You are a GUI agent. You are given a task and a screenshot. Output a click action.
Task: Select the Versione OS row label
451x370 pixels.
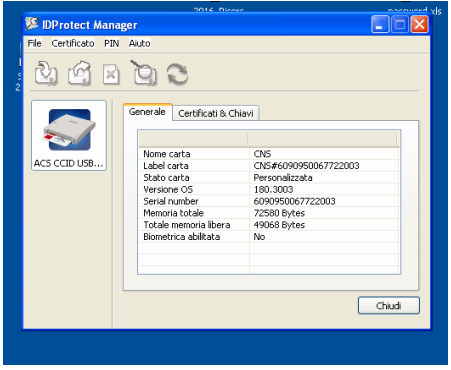tap(168, 189)
